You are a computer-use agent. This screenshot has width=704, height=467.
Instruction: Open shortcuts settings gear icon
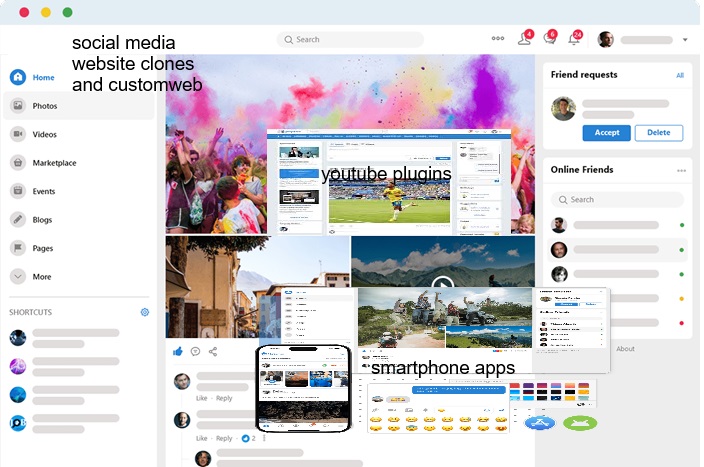click(144, 312)
